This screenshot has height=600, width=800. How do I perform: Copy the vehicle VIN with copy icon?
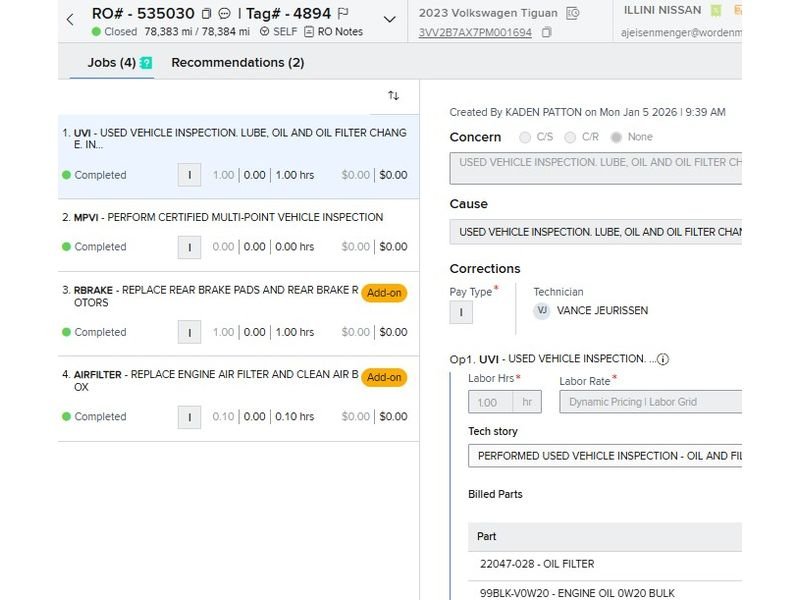(547, 32)
